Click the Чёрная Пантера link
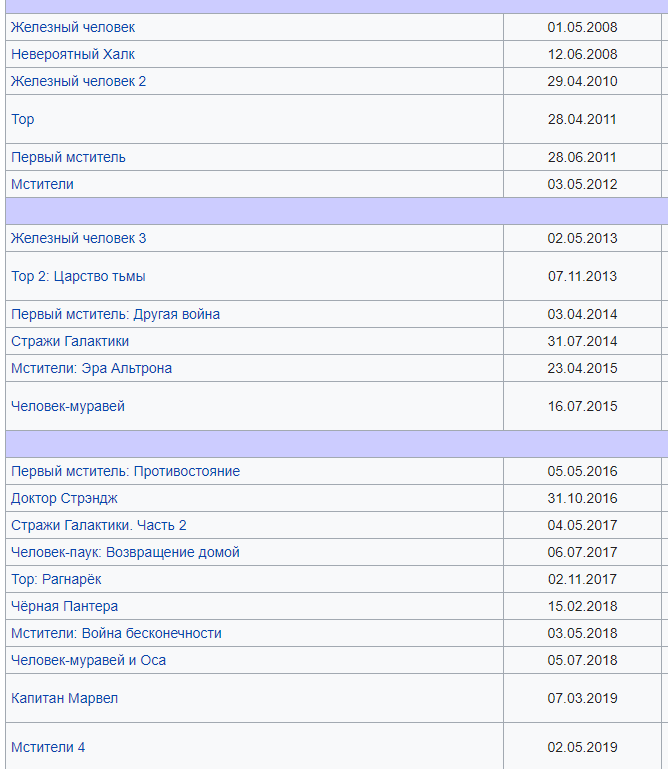 tap(64, 606)
